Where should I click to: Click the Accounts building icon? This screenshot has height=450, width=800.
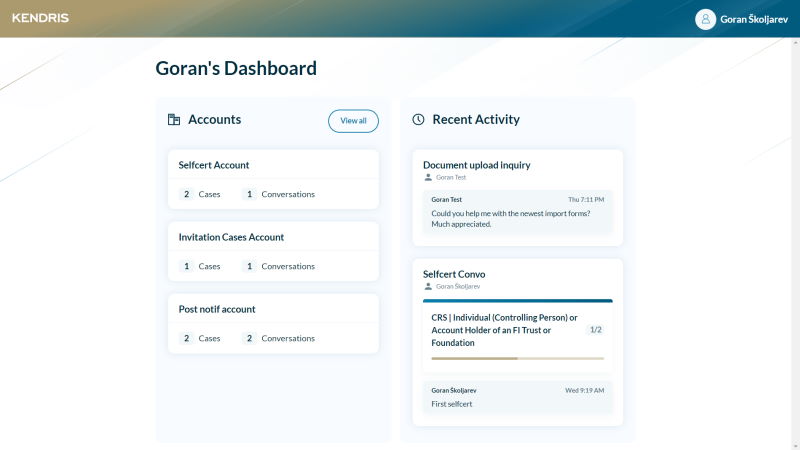click(x=174, y=120)
